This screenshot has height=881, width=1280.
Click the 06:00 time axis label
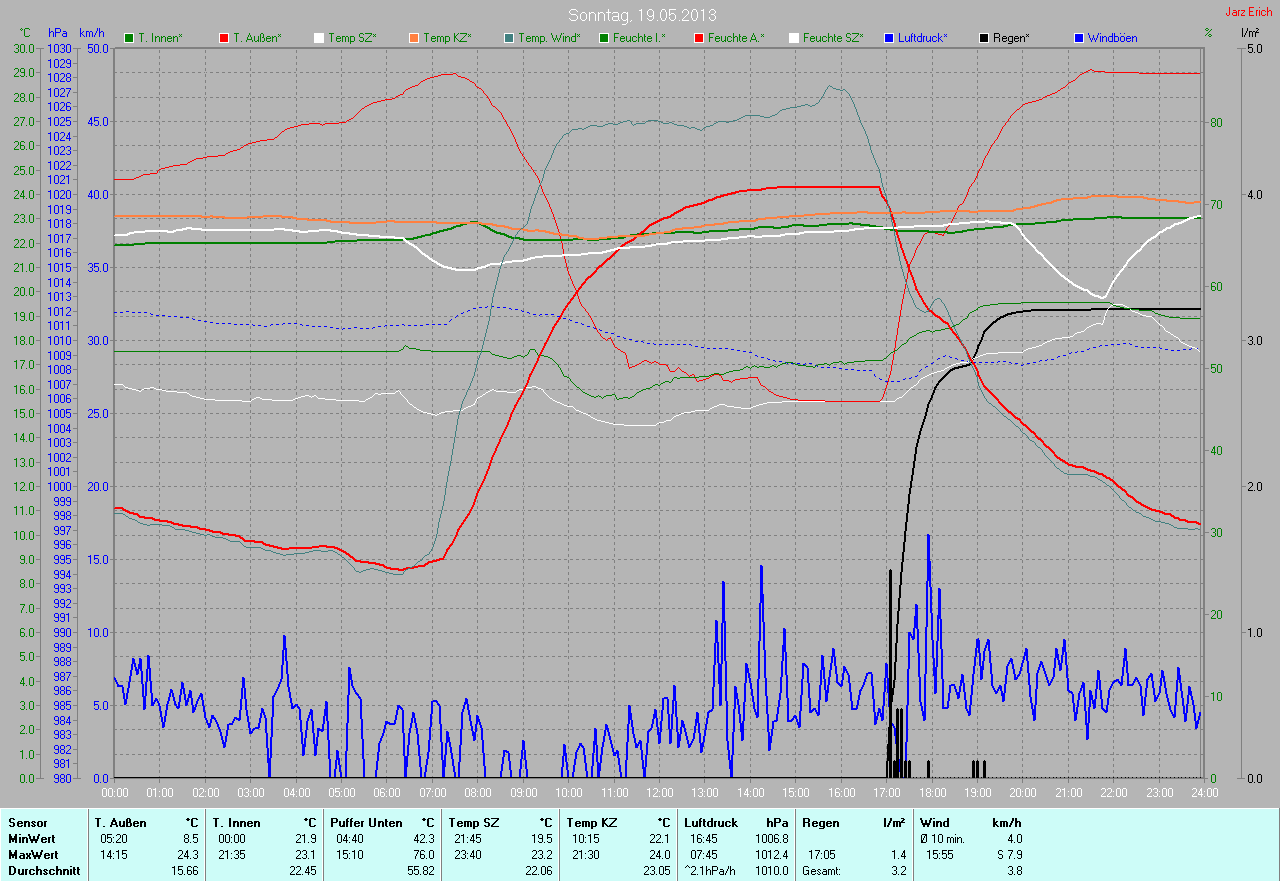(x=387, y=793)
